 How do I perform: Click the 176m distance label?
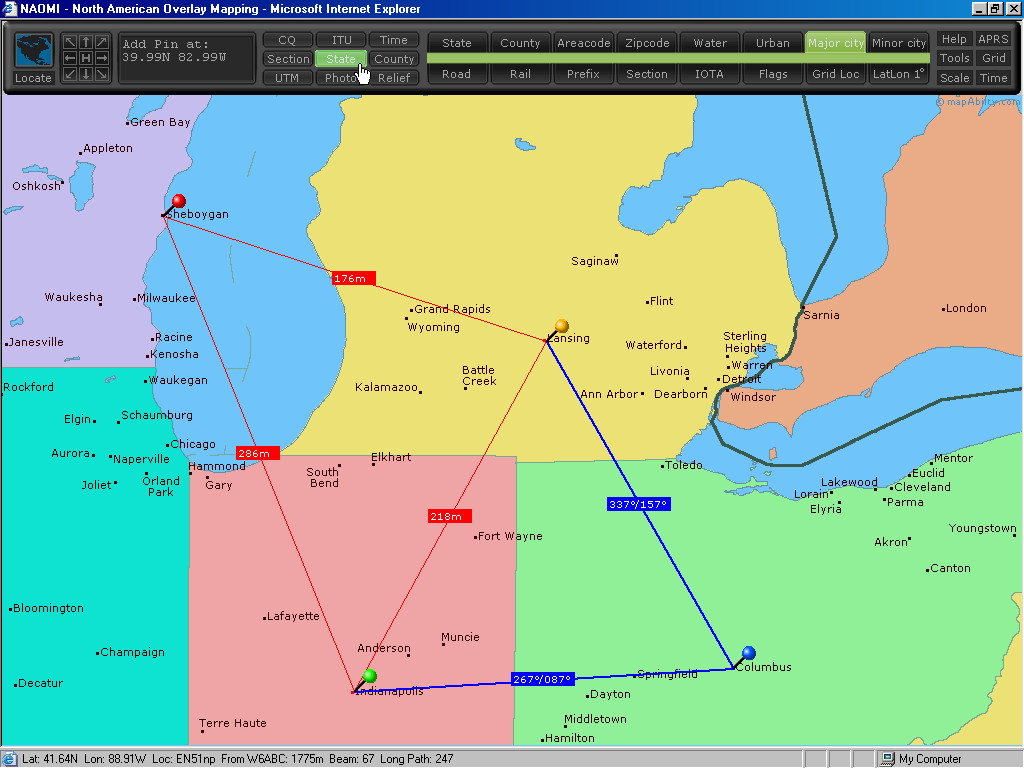(353, 278)
